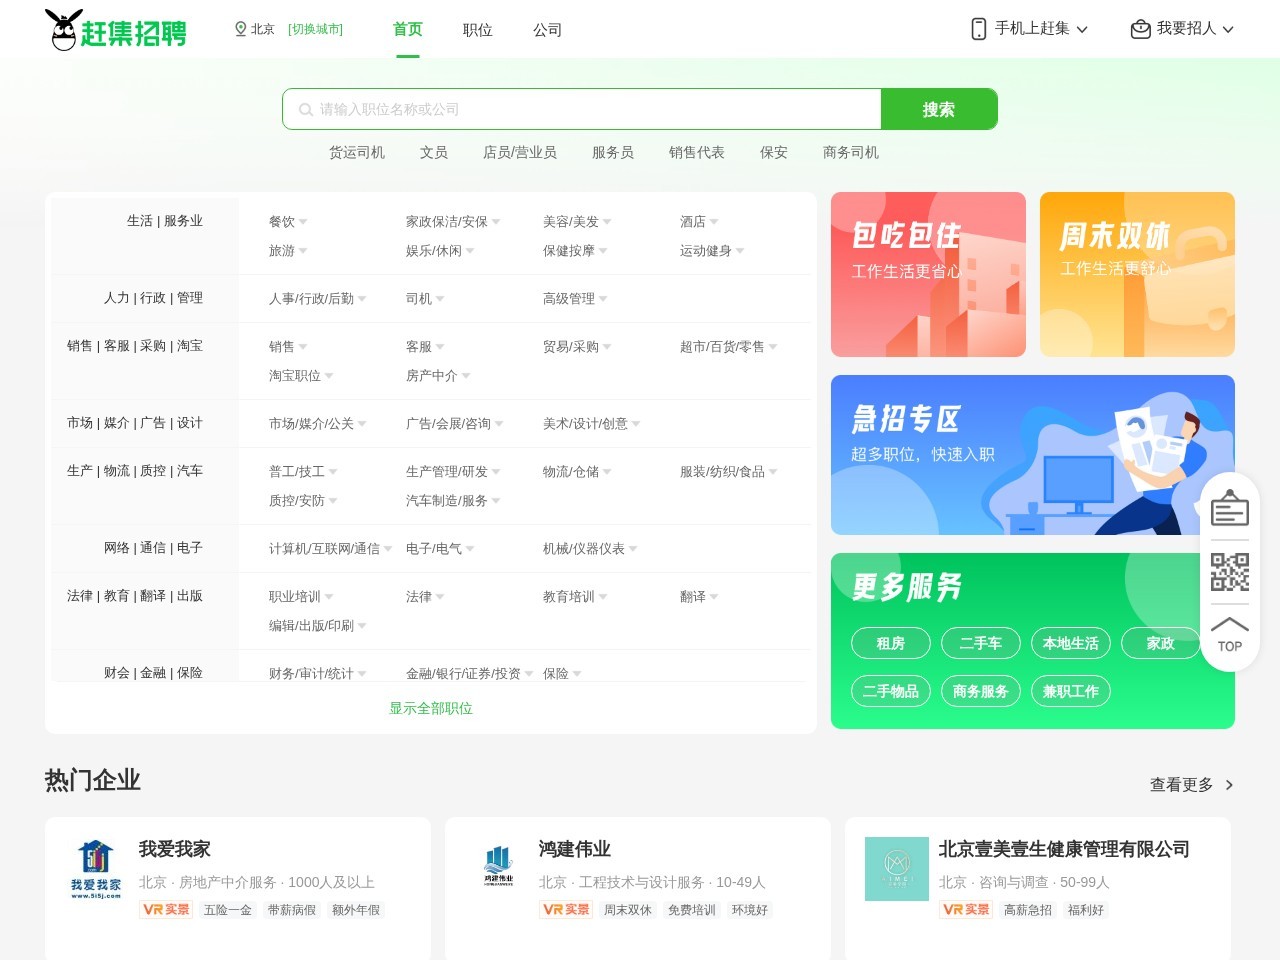Expand the 司机 job dropdown
Viewport: 1280px width, 960px height.
point(426,298)
